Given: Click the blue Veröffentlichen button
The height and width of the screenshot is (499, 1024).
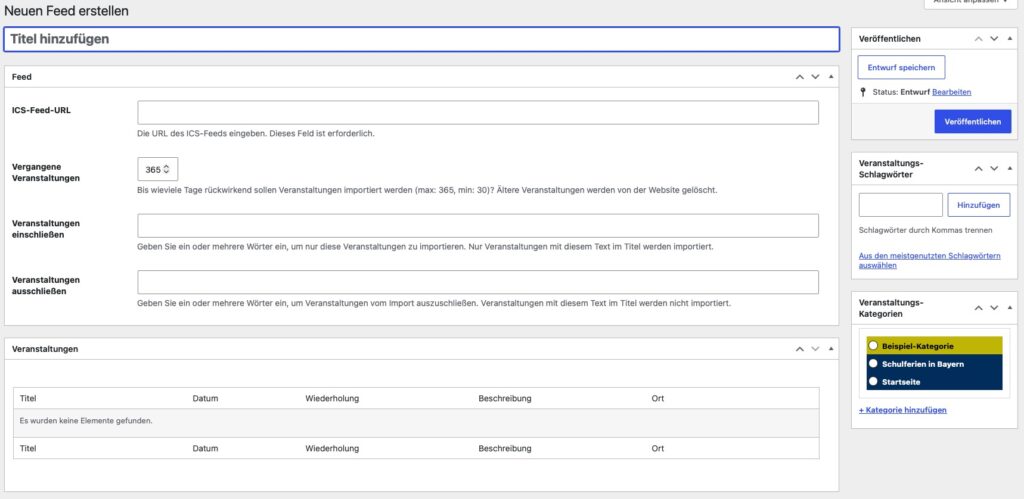Looking at the screenshot, I should [x=972, y=121].
